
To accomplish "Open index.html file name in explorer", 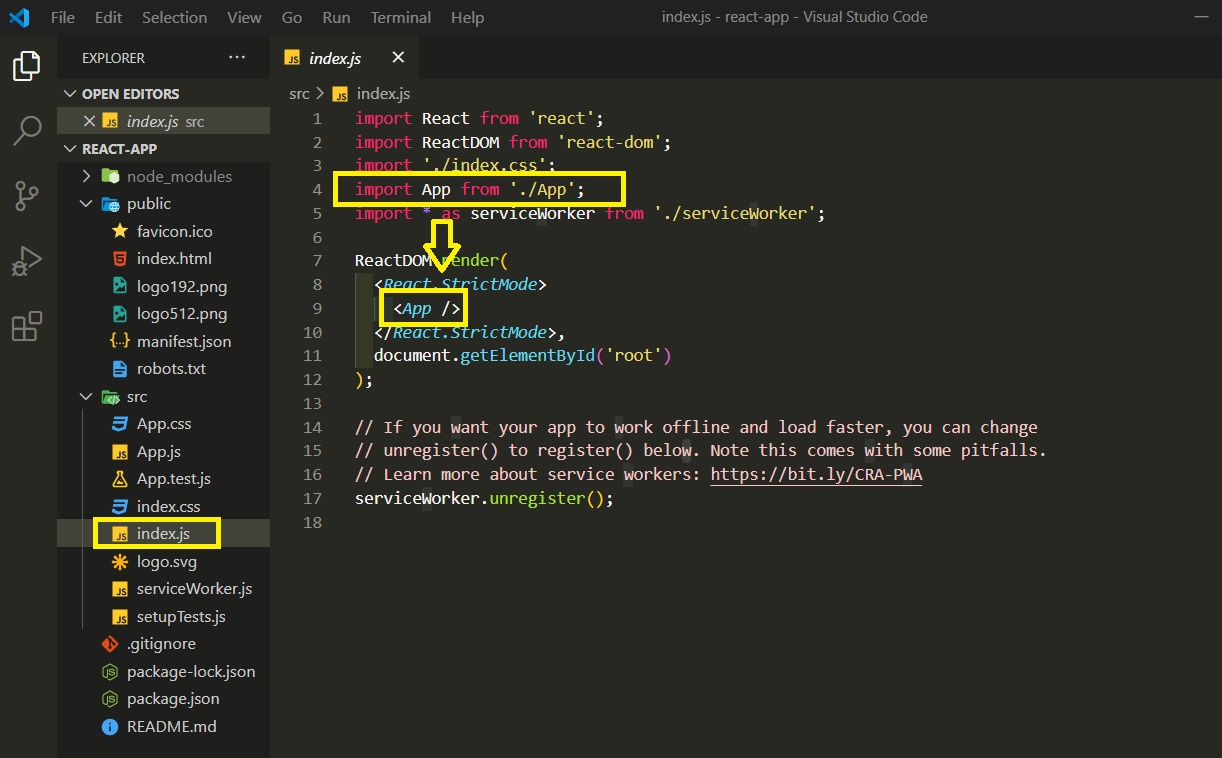I will (174, 258).
